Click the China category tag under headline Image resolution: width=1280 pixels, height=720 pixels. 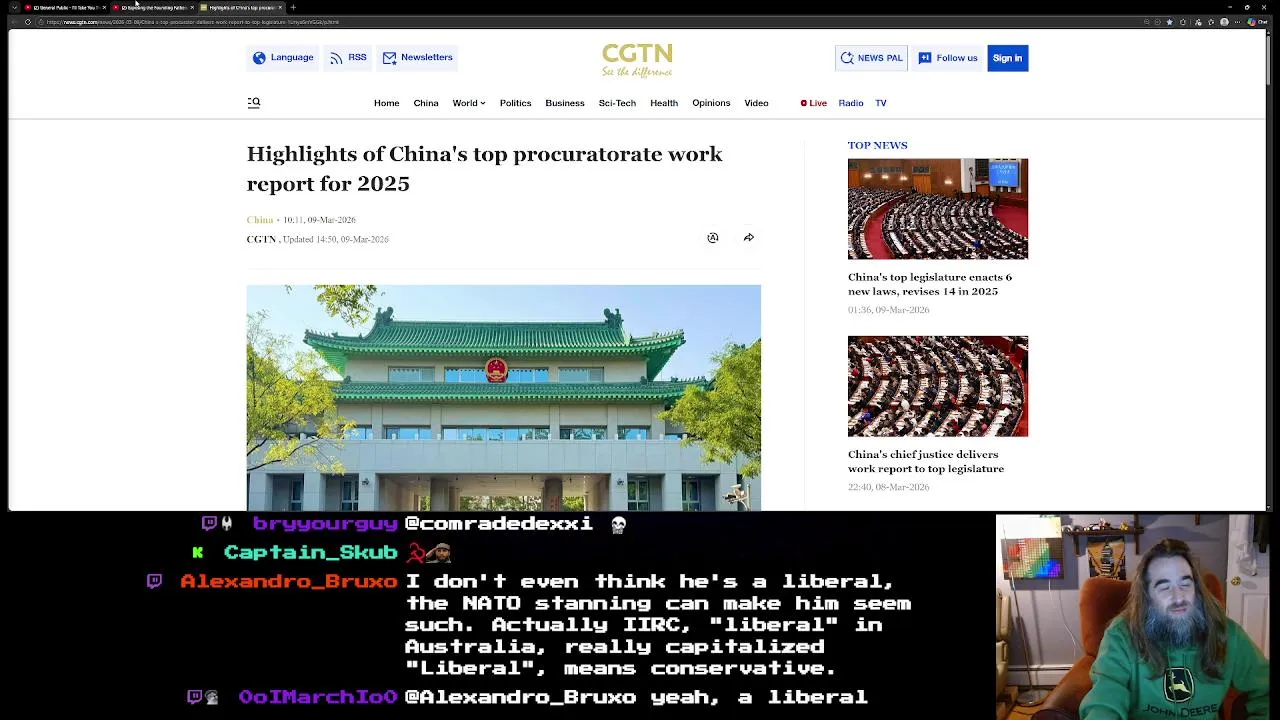point(260,220)
